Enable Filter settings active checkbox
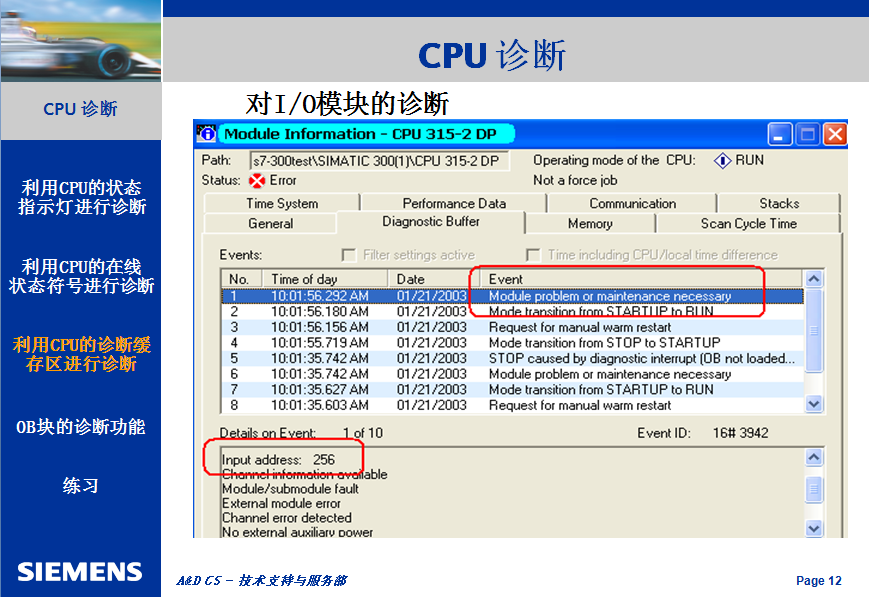 coord(349,255)
